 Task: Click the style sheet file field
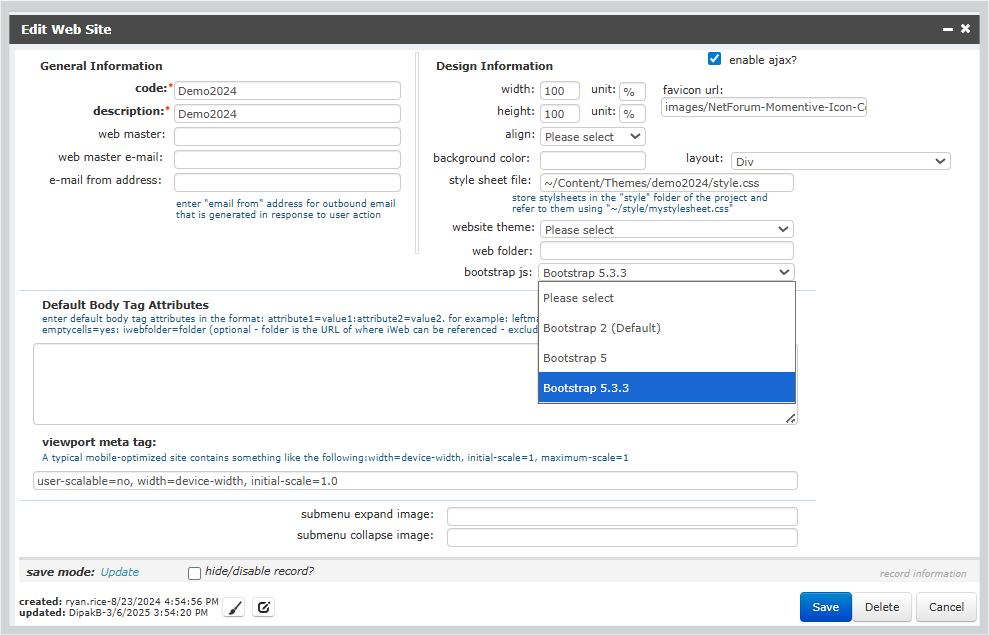667,183
